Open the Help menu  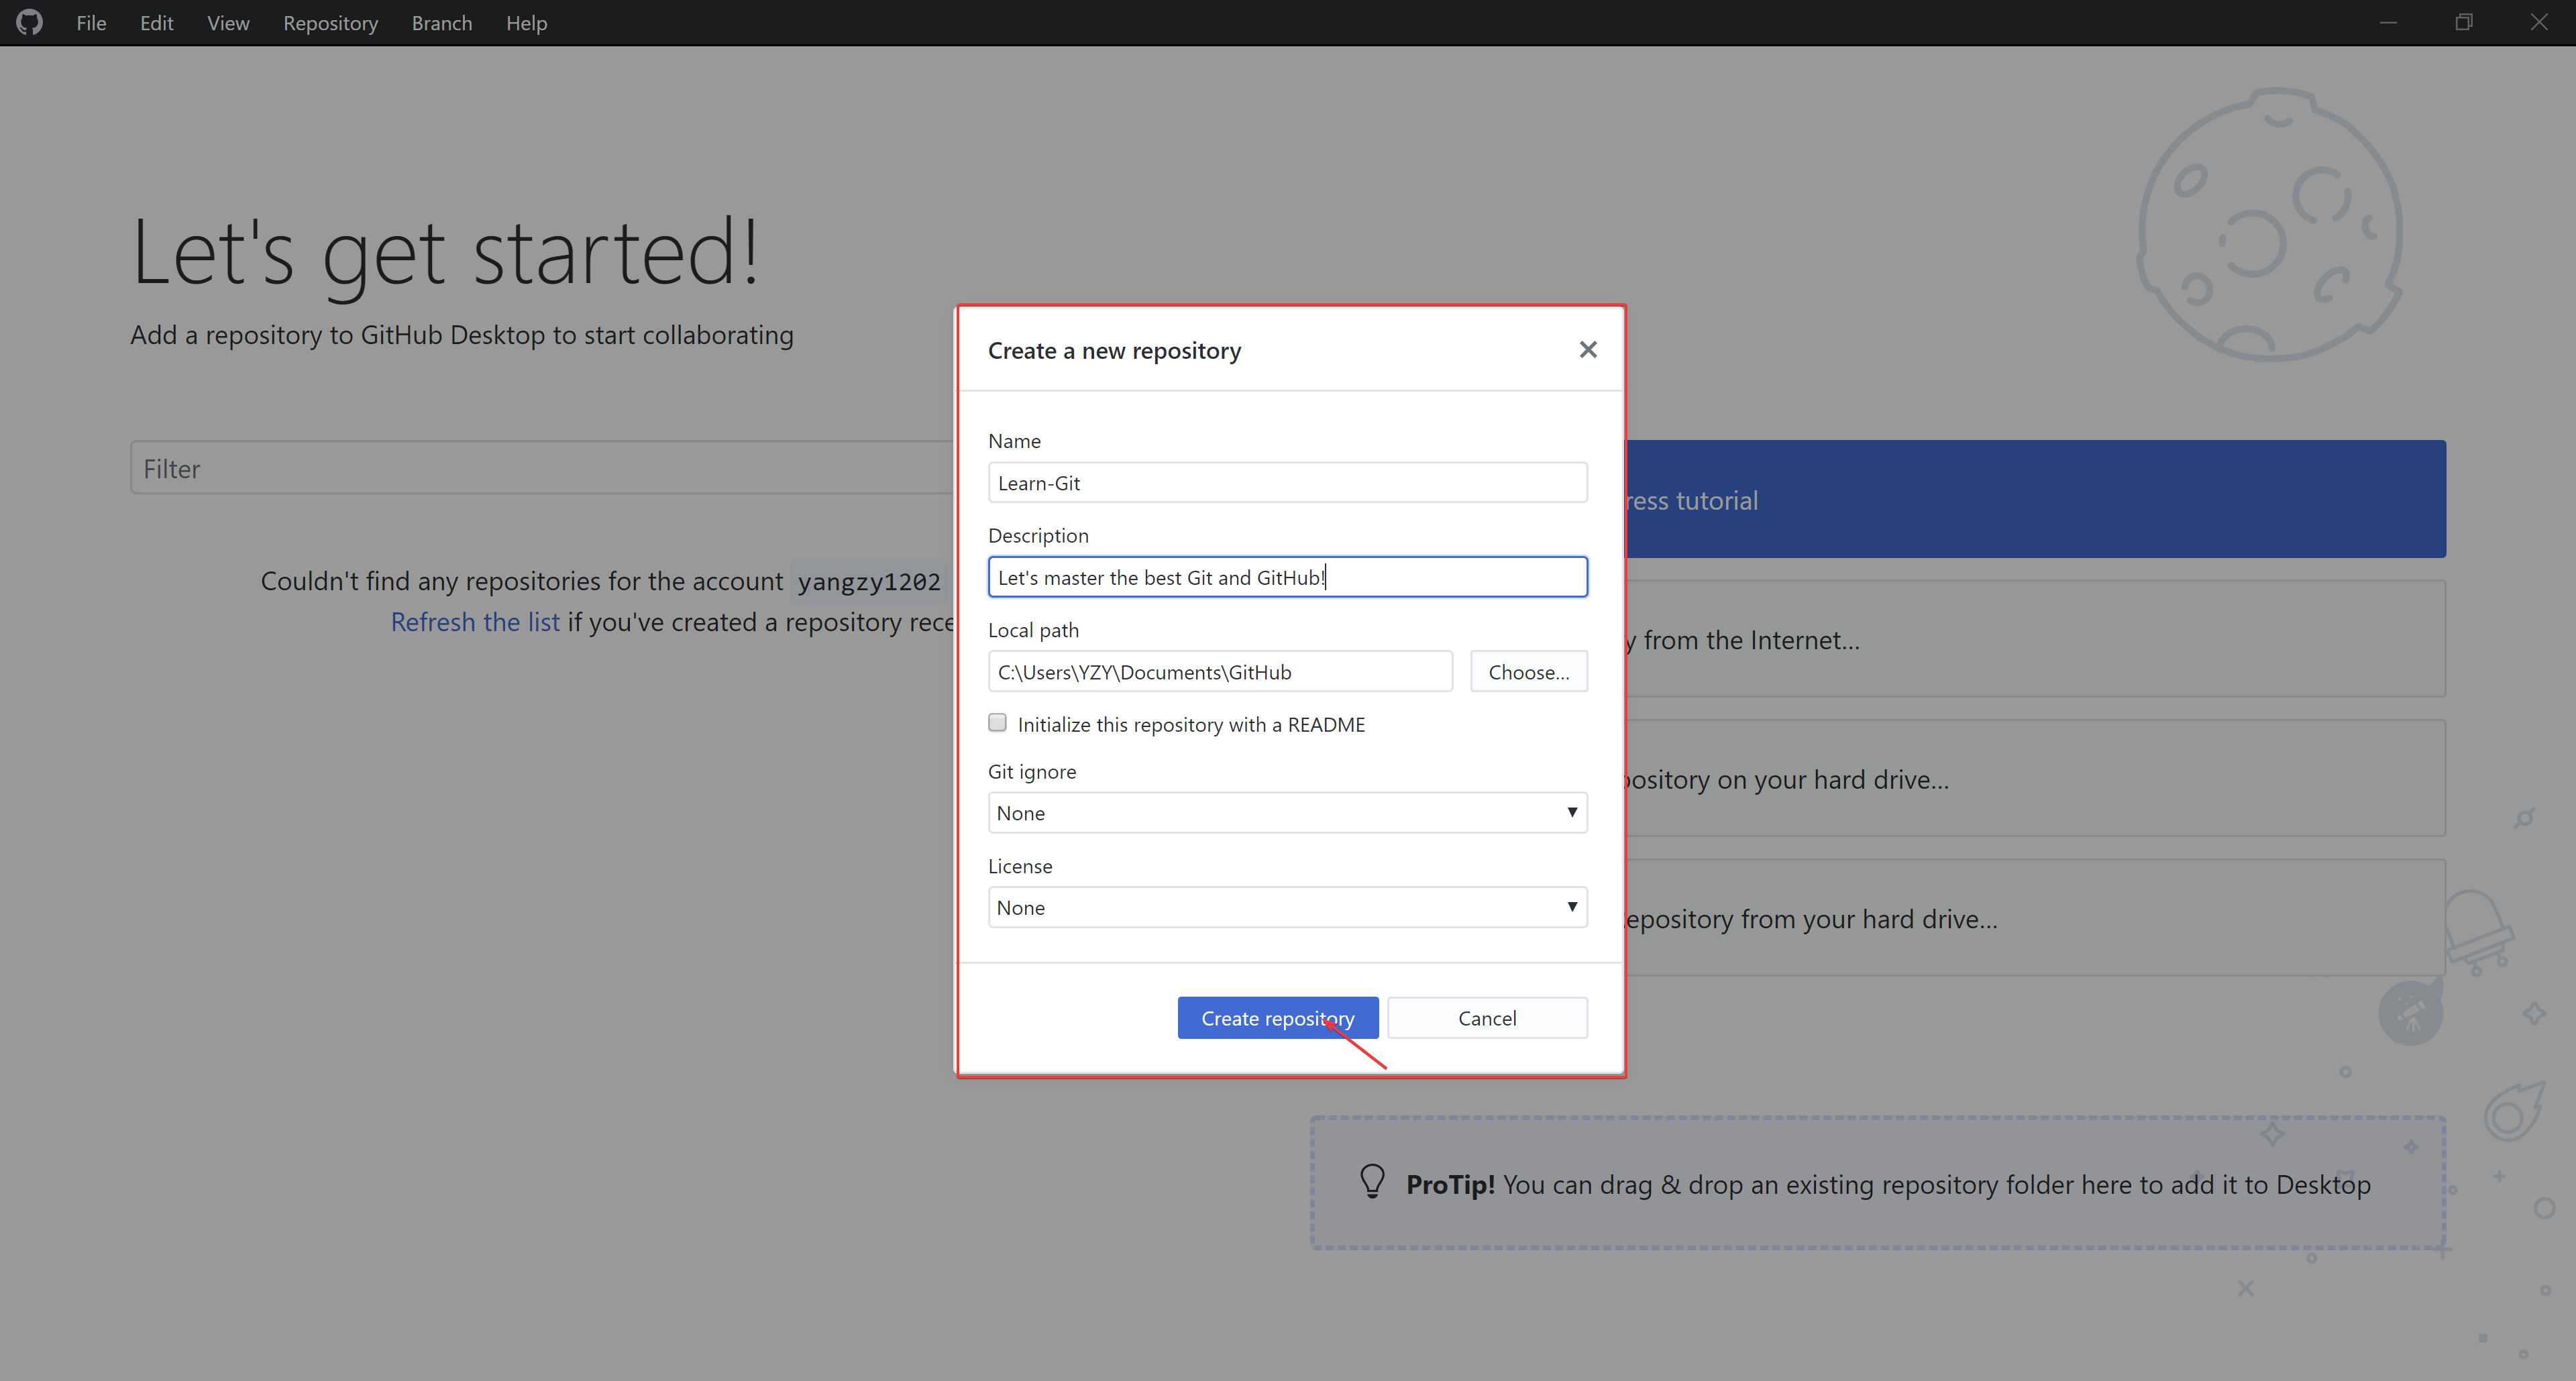(526, 22)
